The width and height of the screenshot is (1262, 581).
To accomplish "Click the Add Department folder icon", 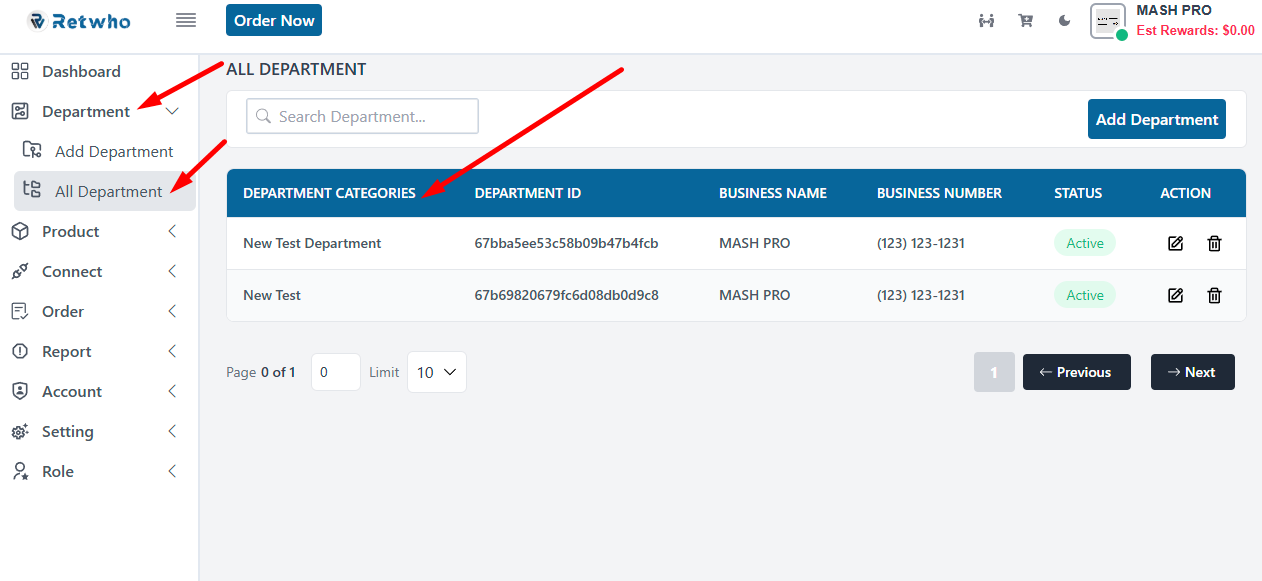I will coord(32,151).
